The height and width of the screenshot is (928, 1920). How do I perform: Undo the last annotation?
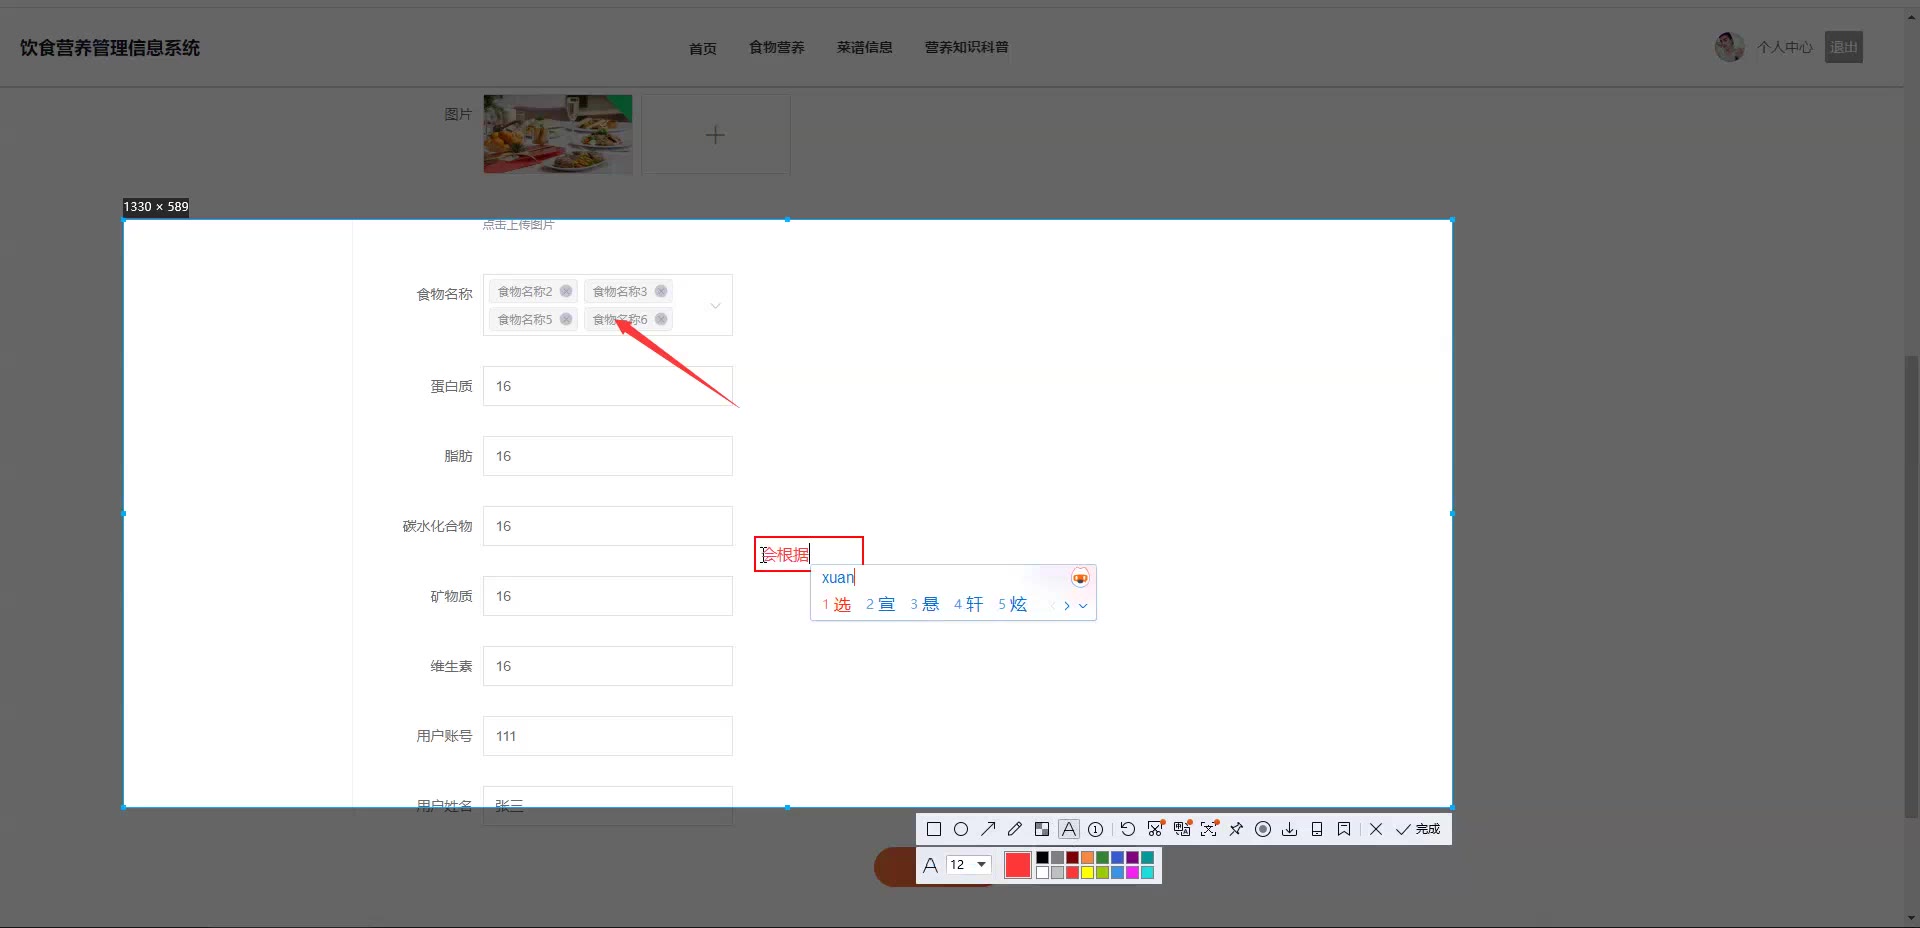1128,829
